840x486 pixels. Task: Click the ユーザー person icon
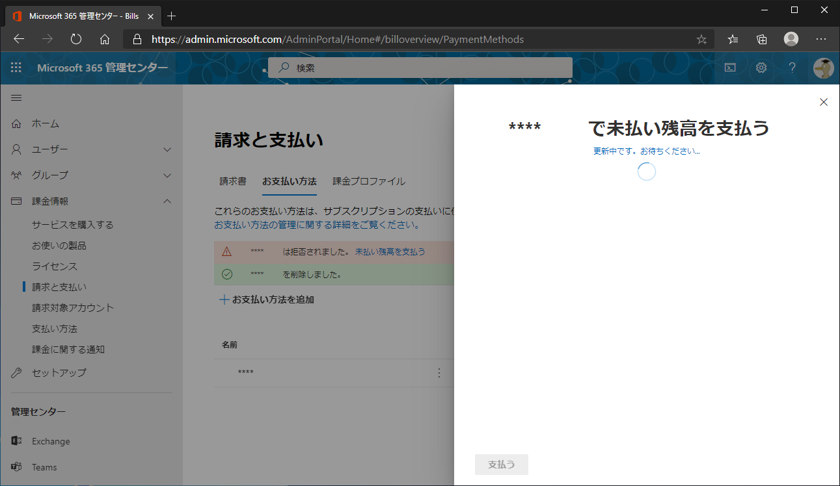[17, 149]
